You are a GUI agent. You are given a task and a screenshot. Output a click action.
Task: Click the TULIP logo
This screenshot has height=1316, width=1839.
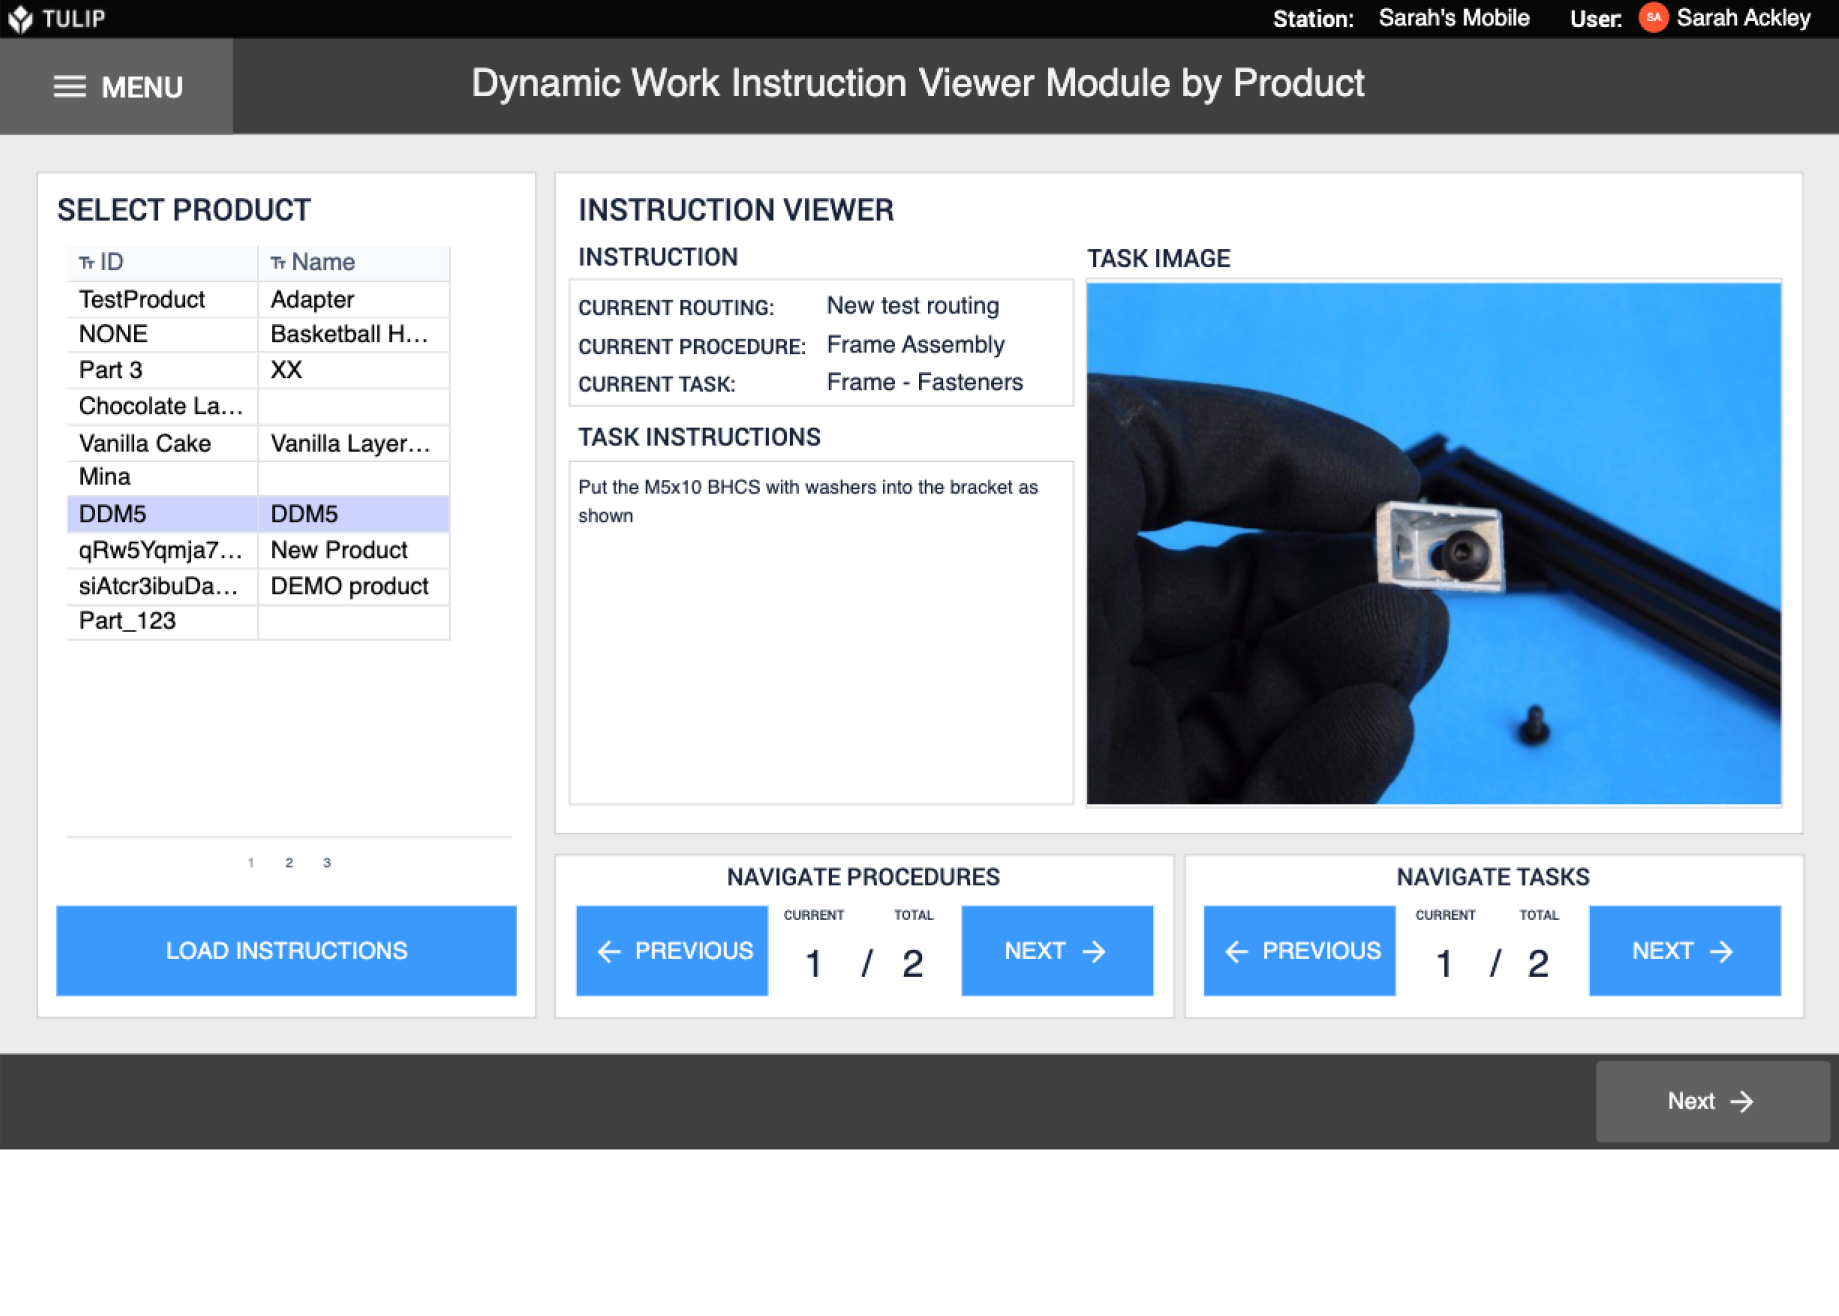tap(60, 17)
